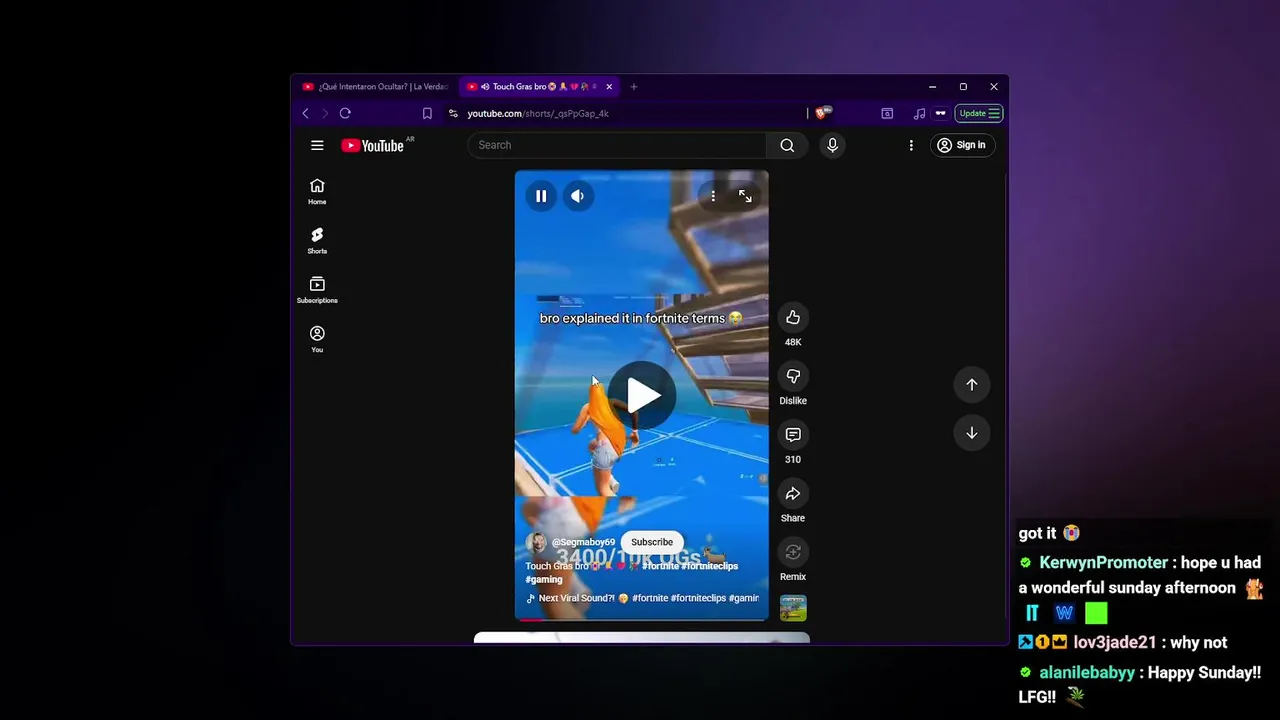Open a new browser tab

click(x=633, y=87)
